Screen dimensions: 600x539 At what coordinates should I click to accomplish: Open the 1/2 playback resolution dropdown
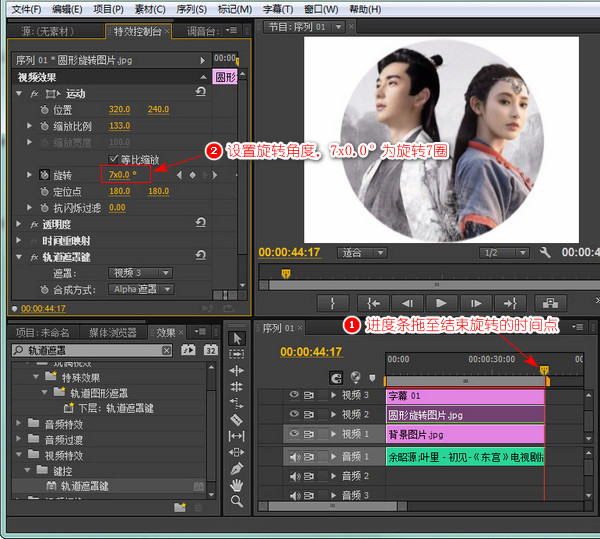click(504, 253)
